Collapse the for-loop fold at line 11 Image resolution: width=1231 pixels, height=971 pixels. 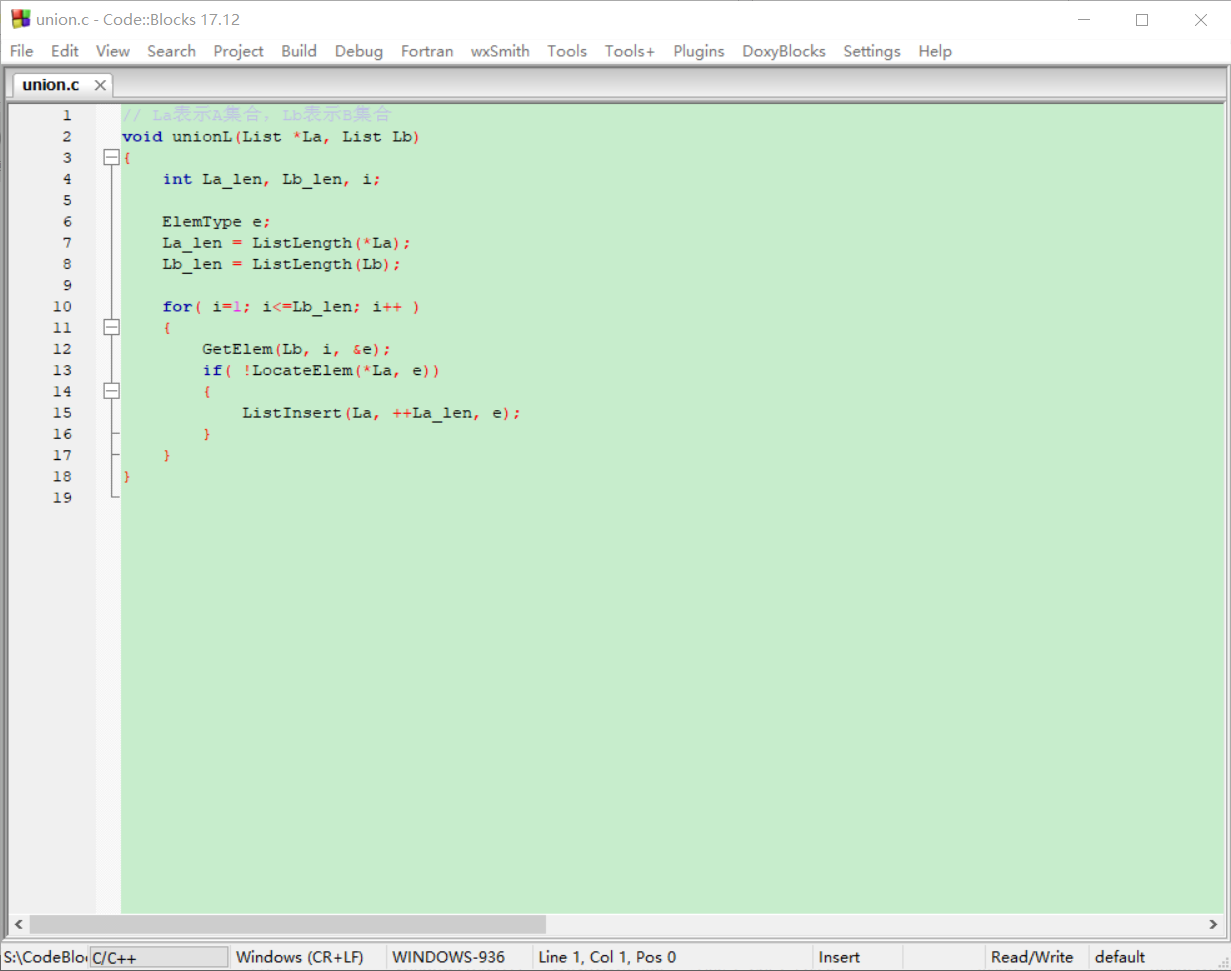coord(111,327)
